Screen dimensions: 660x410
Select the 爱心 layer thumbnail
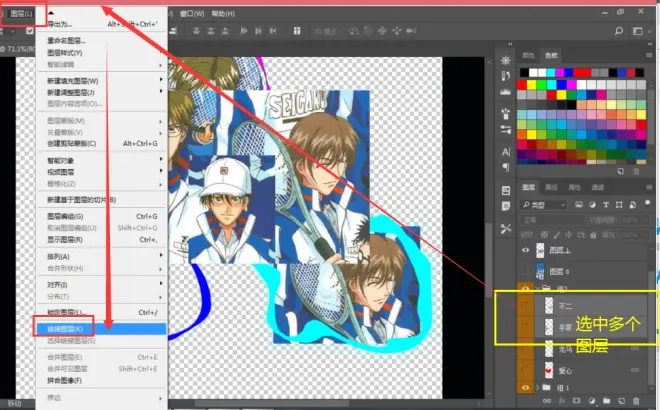point(549,370)
